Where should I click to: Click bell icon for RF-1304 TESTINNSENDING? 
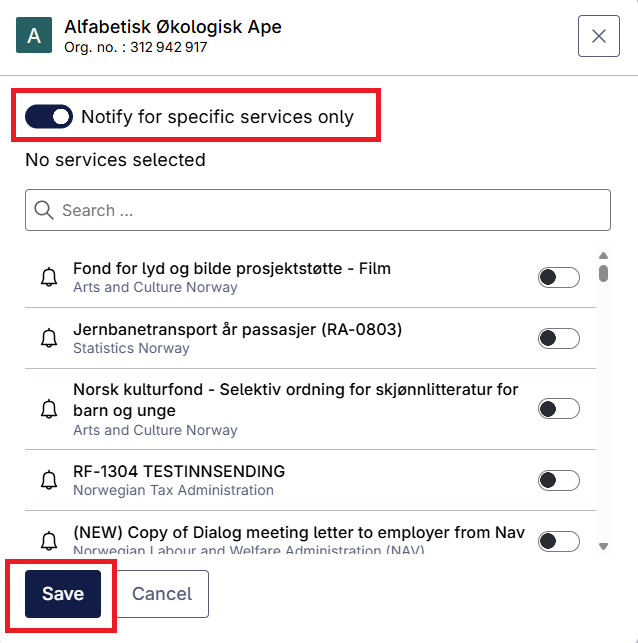pos(49,480)
